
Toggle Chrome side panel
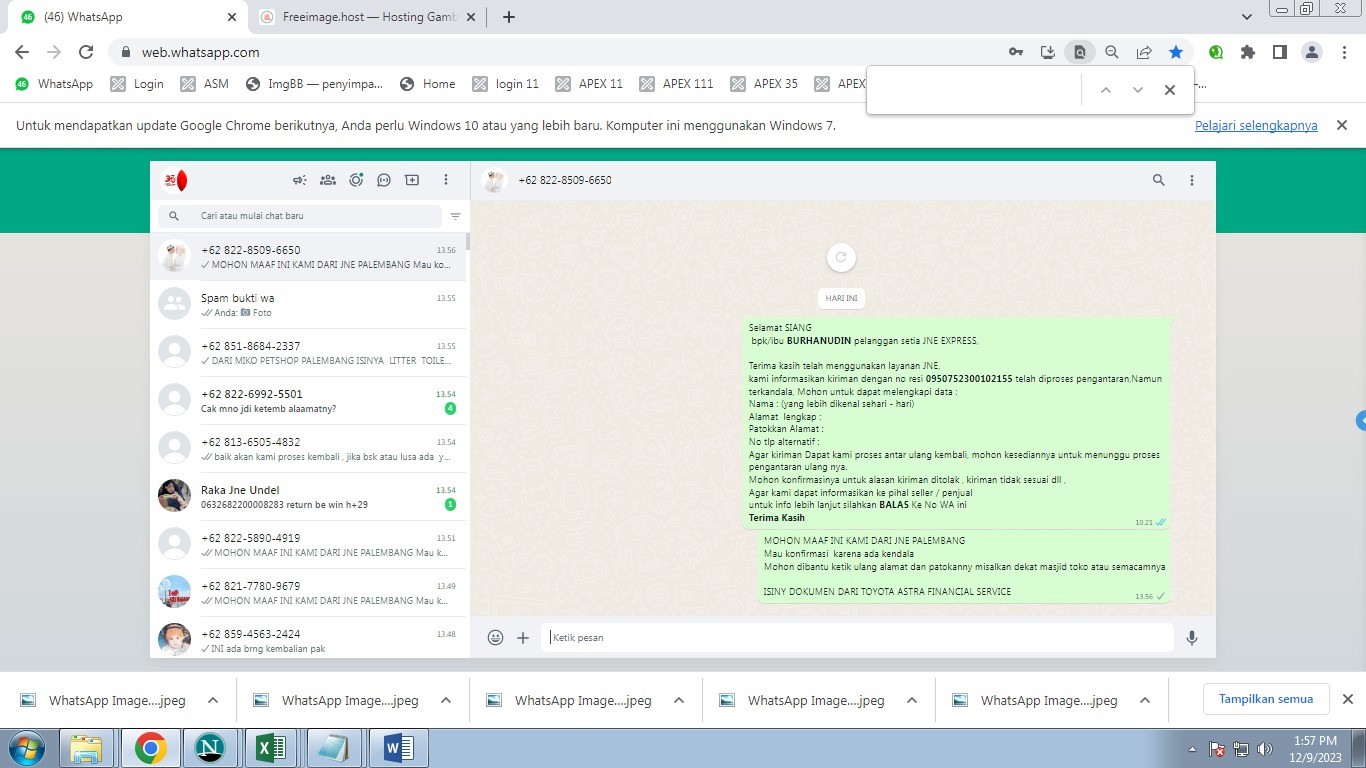1279,52
